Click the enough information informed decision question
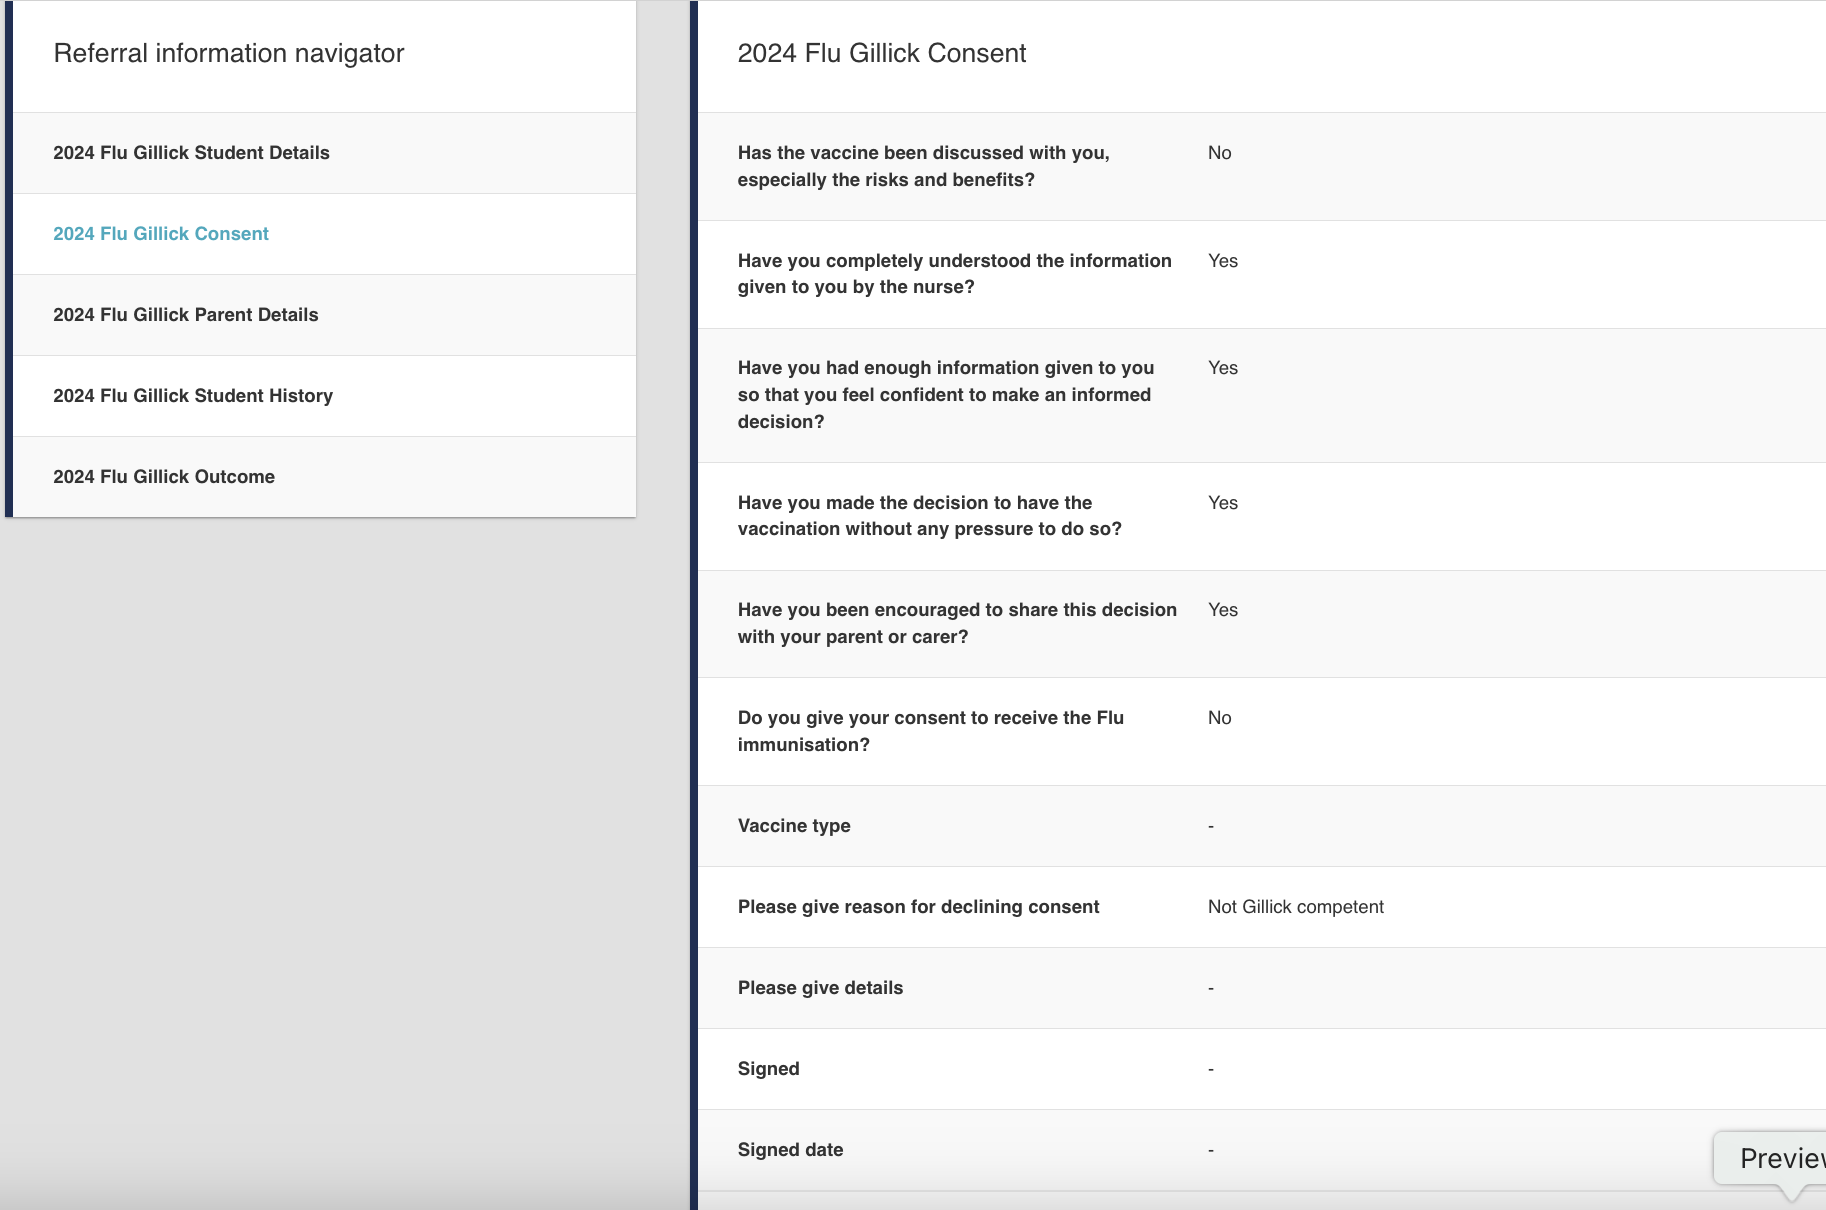The image size is (1826, 1210). tap(945, 395)
